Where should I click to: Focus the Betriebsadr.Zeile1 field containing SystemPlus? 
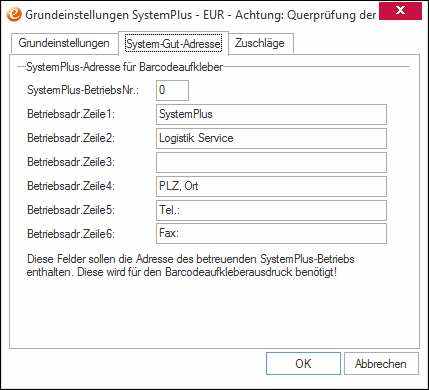[x=271, y=114]
